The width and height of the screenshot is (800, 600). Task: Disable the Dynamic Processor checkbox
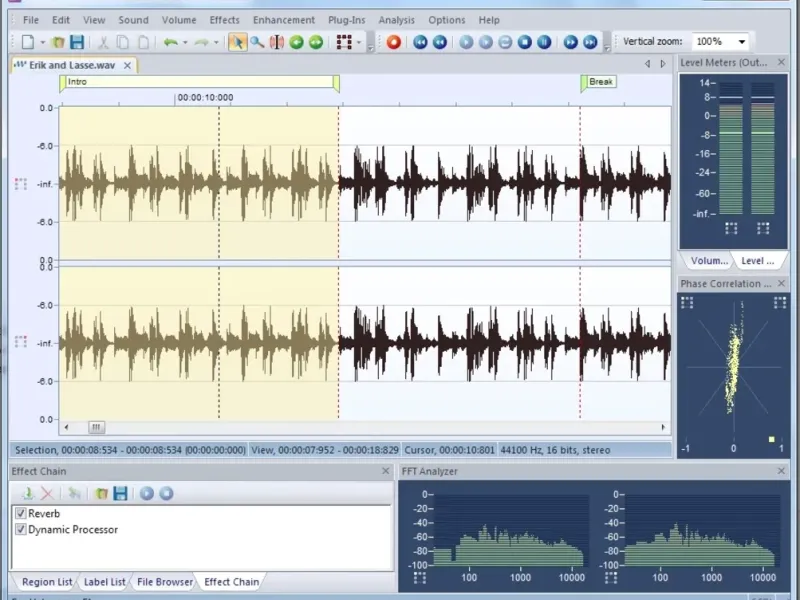[21, 529]
